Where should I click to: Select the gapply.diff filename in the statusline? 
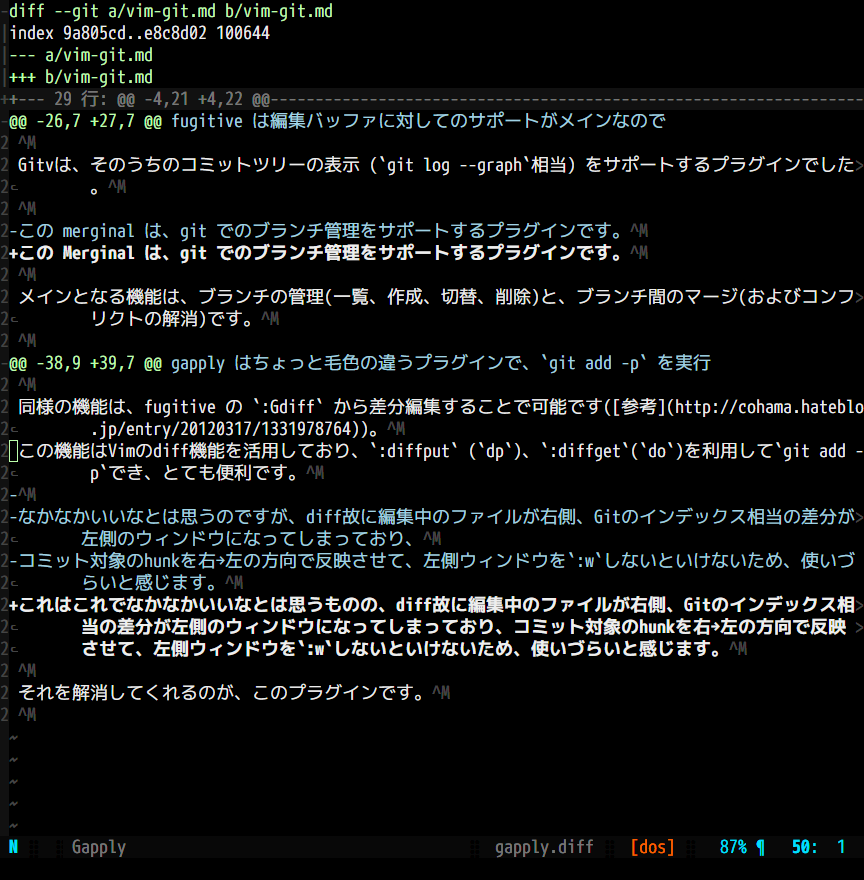pyautogui.click(x=544, y=847)
